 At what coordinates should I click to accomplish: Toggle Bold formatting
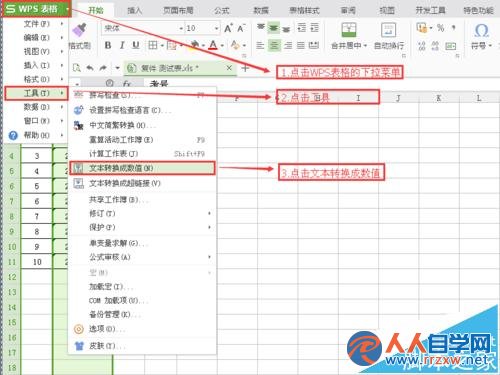pyautogui.click(x=108, y=45)
